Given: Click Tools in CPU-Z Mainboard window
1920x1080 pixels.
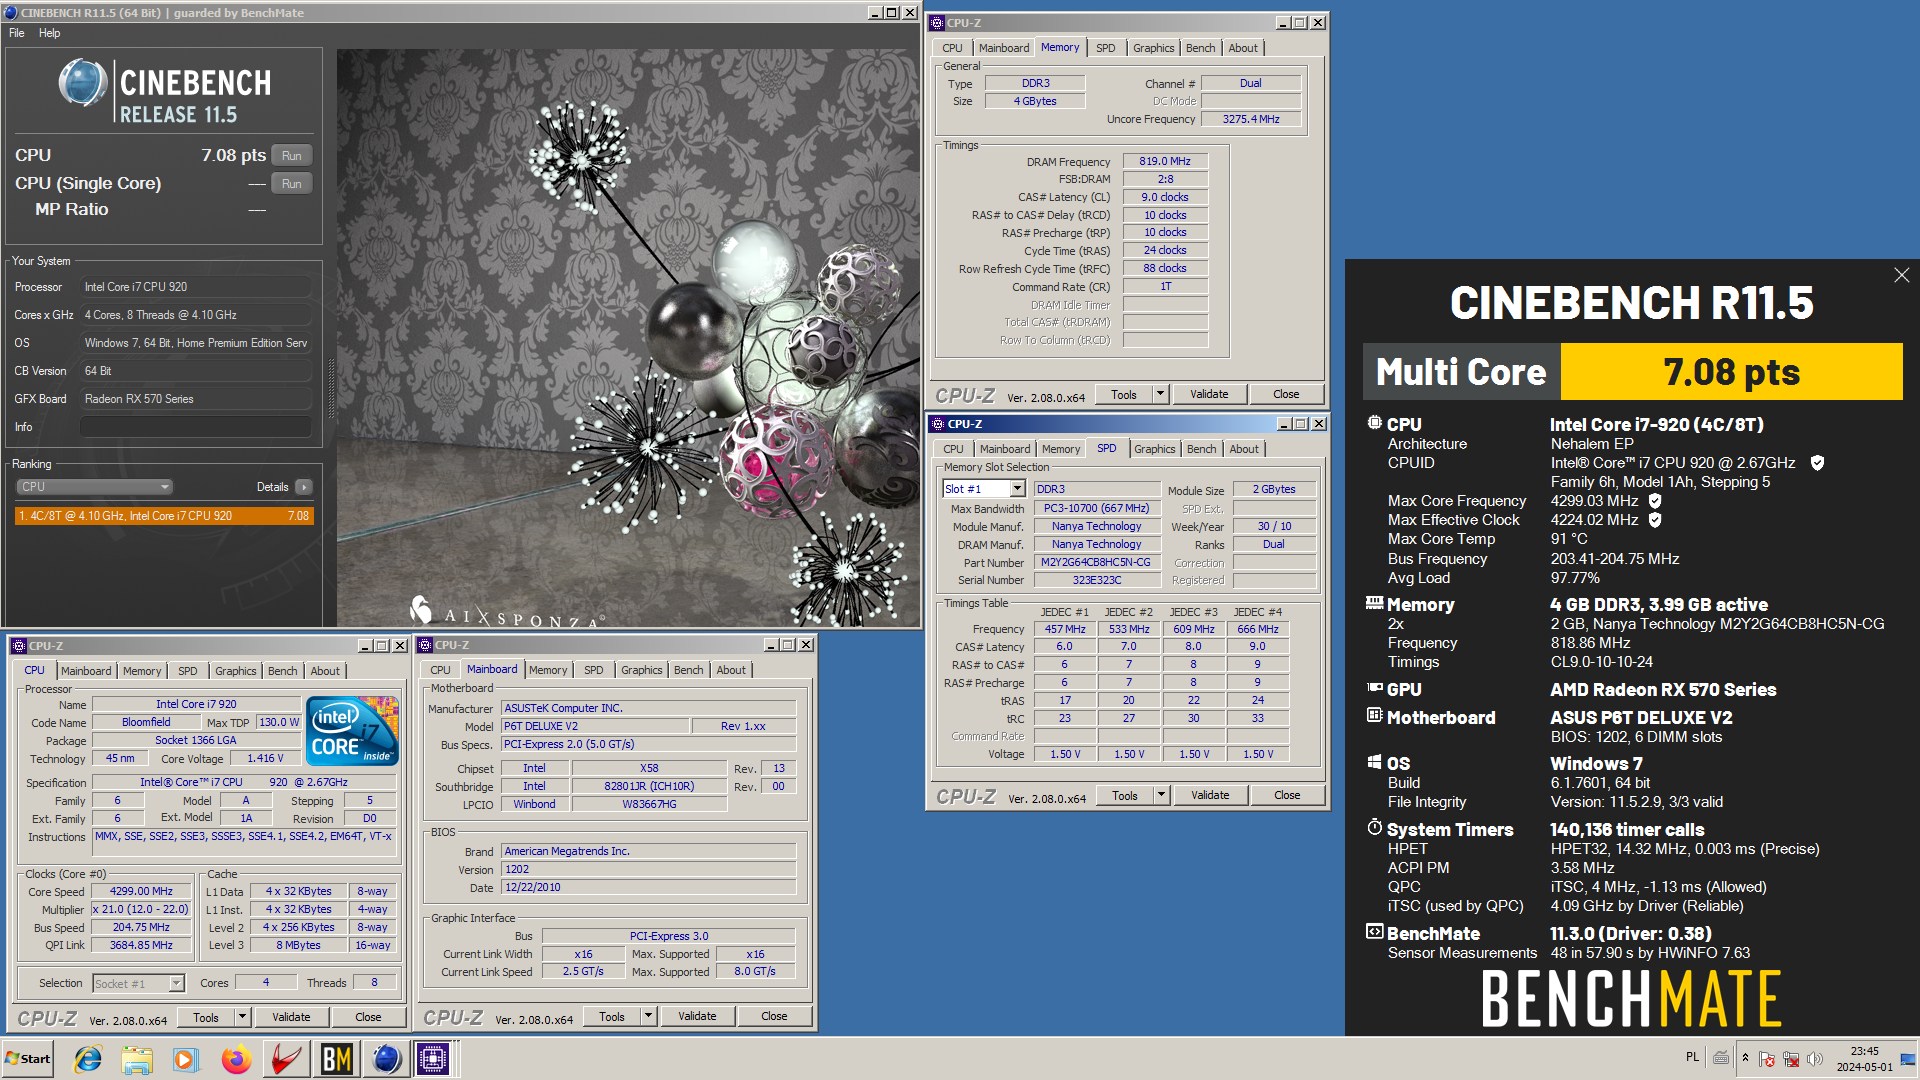Looking at the screenshot, I should tap(611, 1016).
